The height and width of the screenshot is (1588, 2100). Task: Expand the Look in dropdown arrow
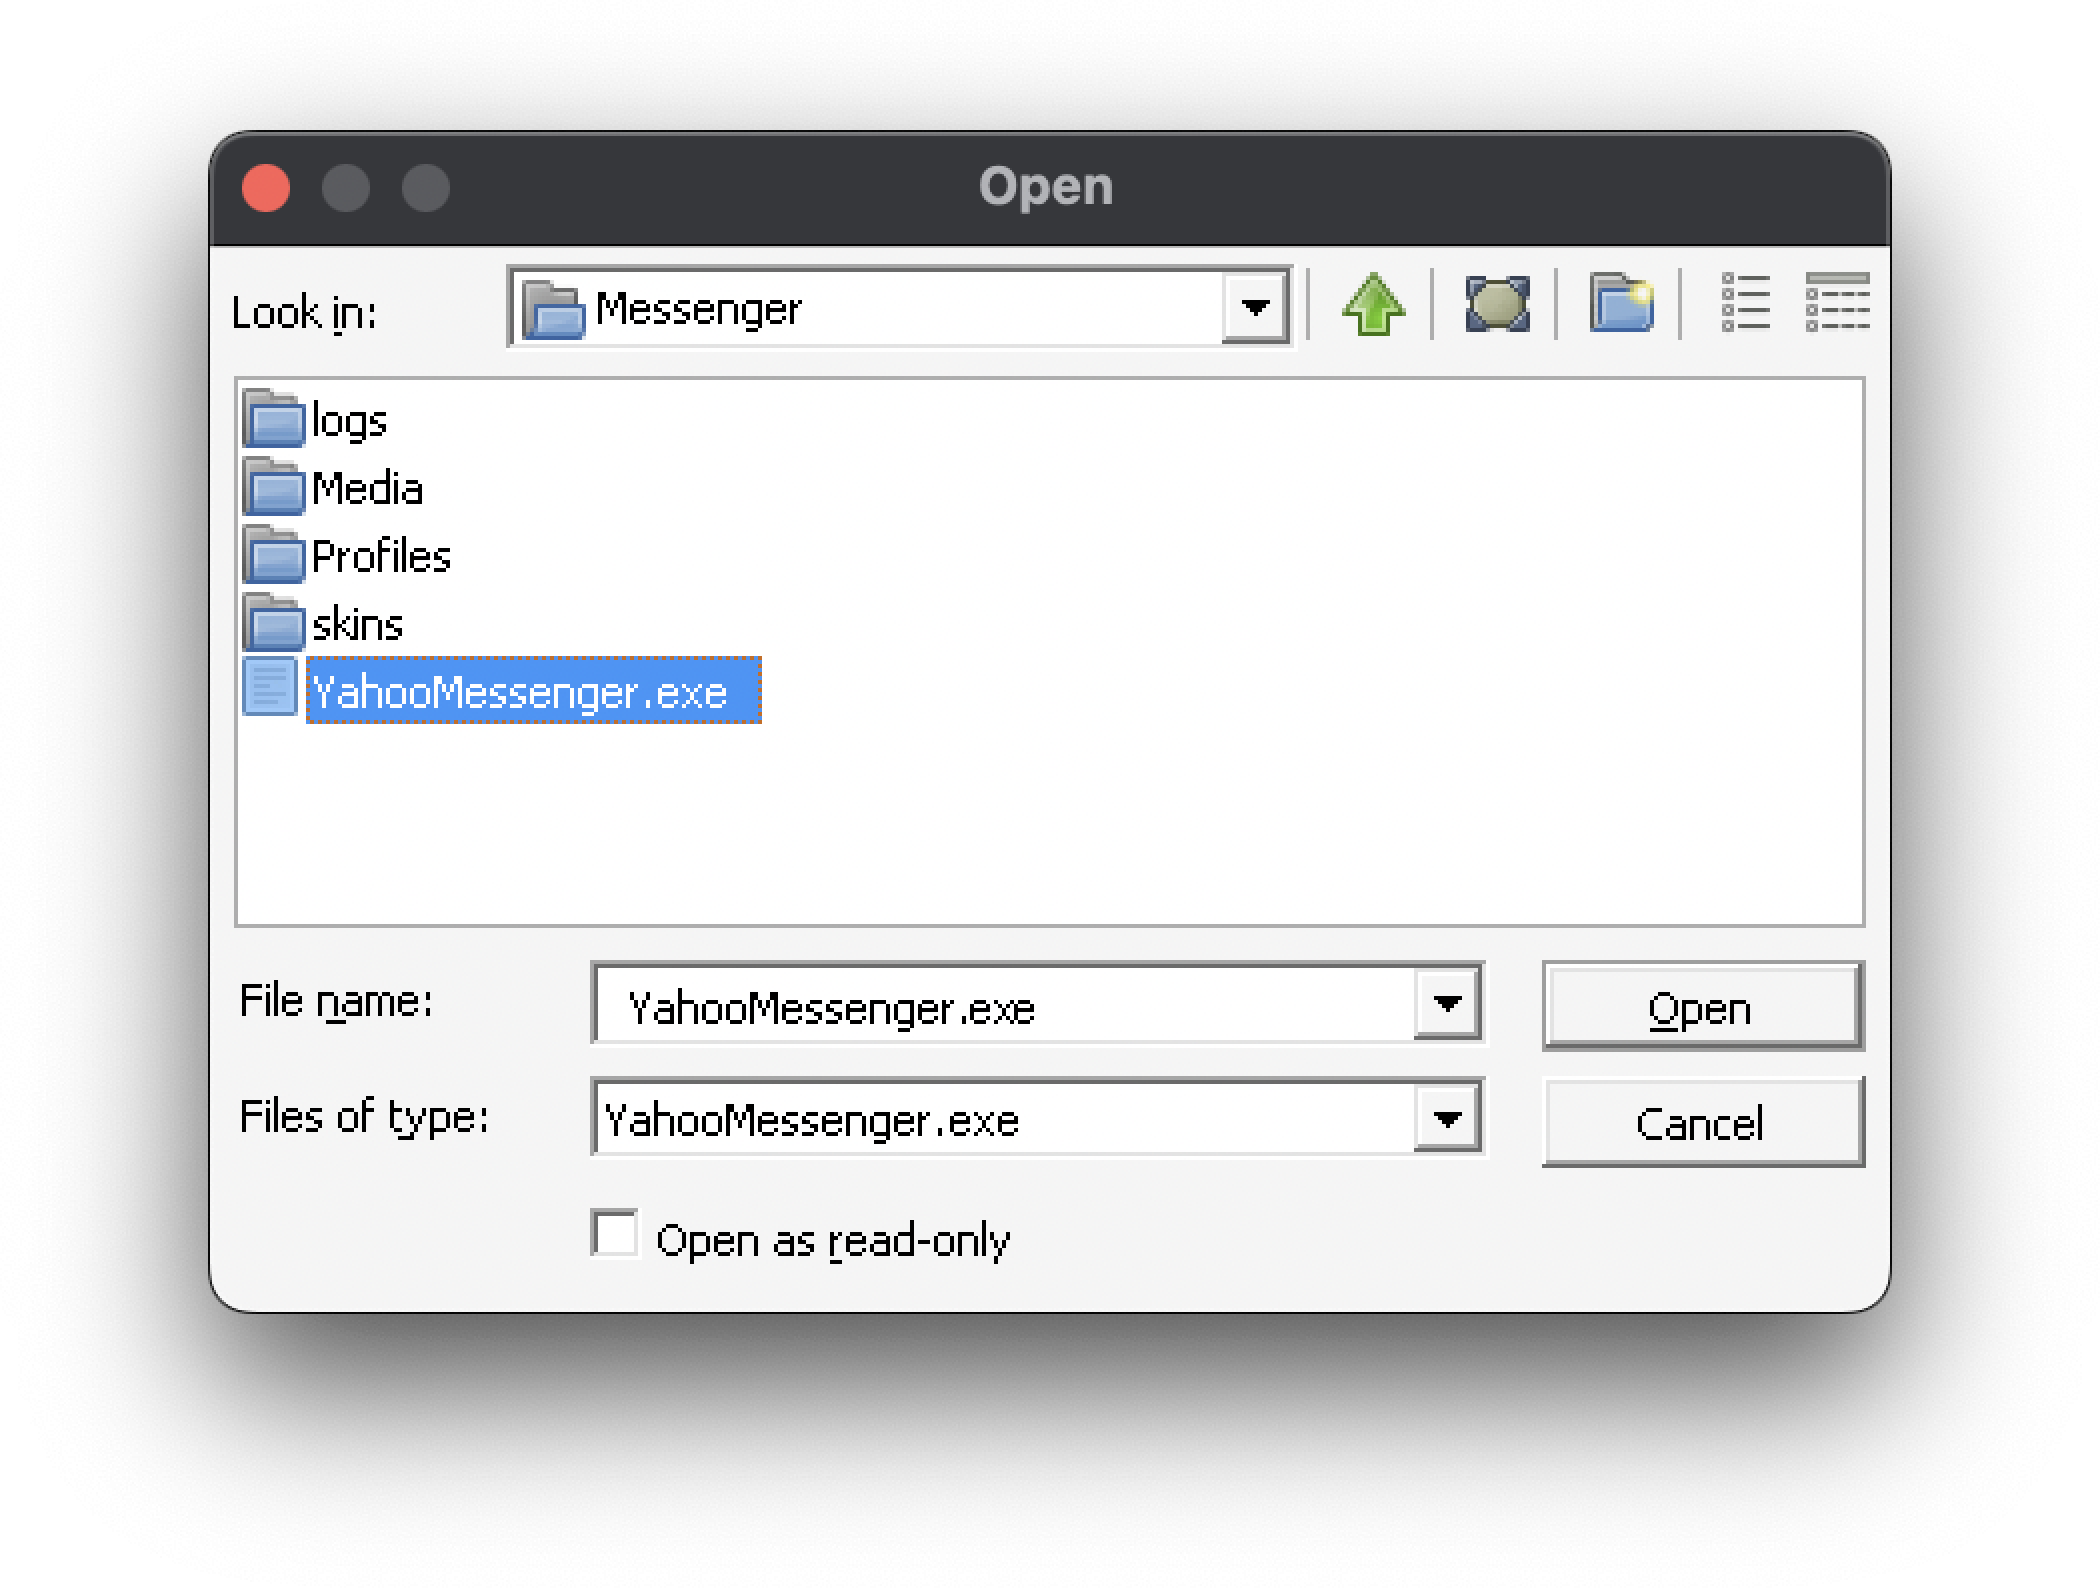click(x=1255, y=308)
